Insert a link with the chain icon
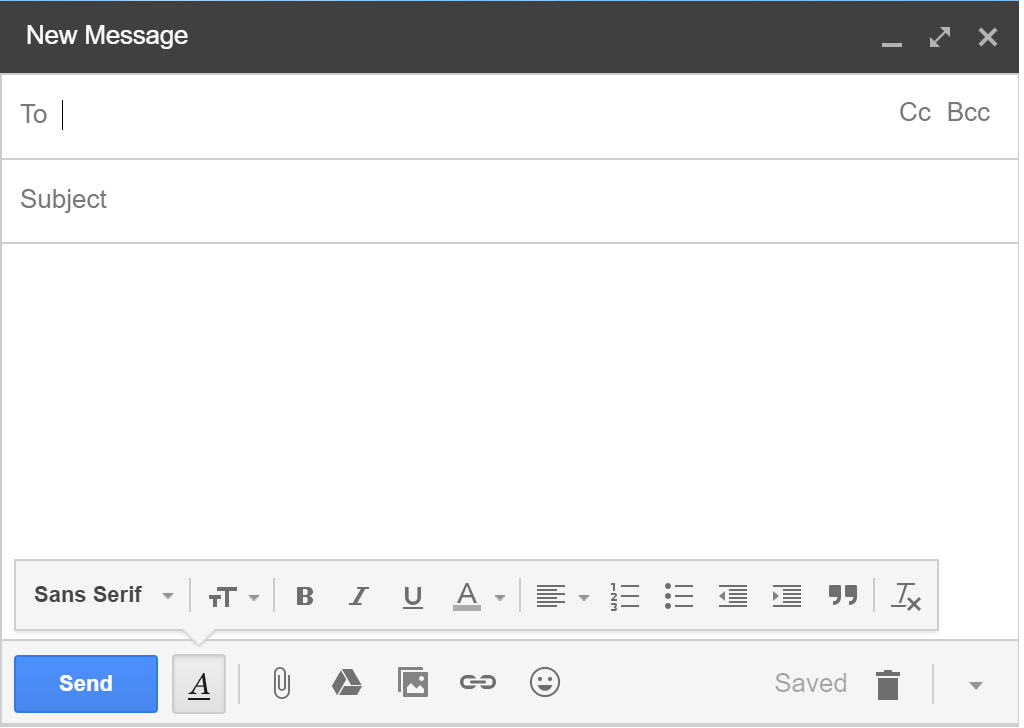The image size is (1024, 728). [x=477, y=684]
